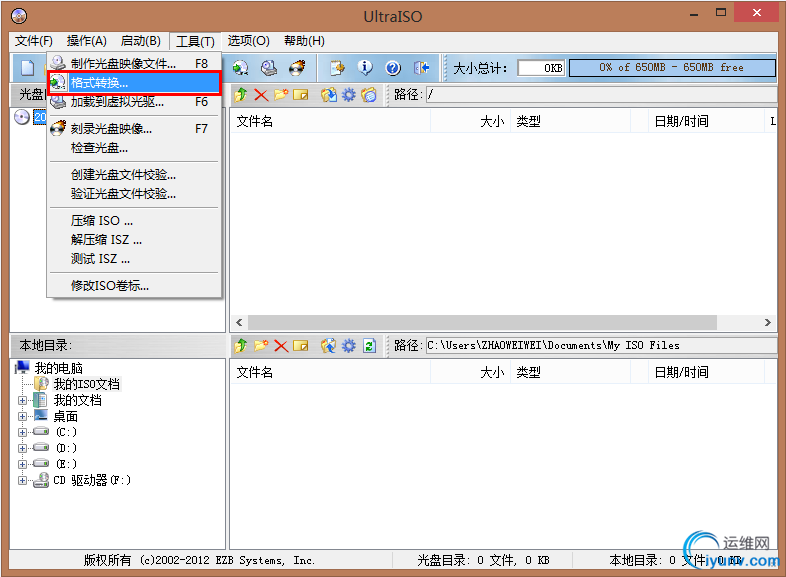Click the folder view icon beside disc path
This screenshot has width=786, height=577.
(x=368, y=94)
